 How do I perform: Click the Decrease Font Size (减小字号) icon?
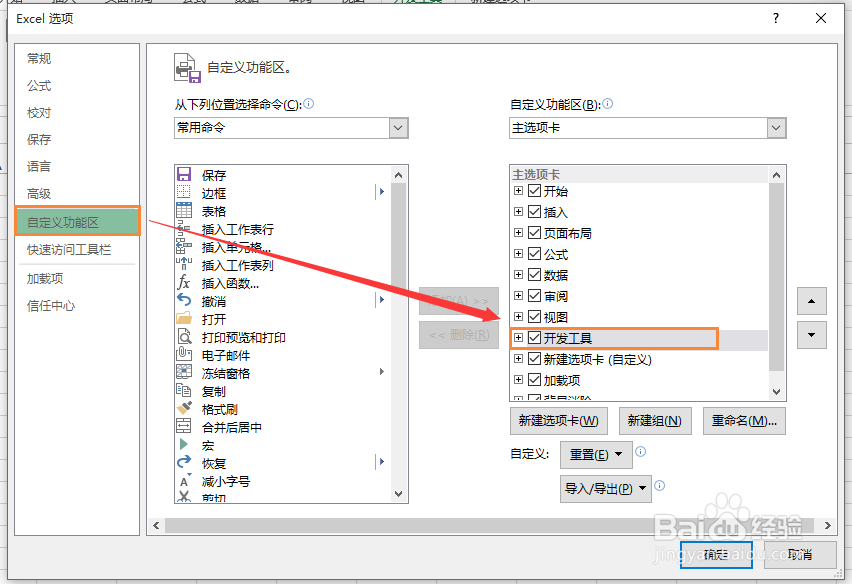[184, 481]
